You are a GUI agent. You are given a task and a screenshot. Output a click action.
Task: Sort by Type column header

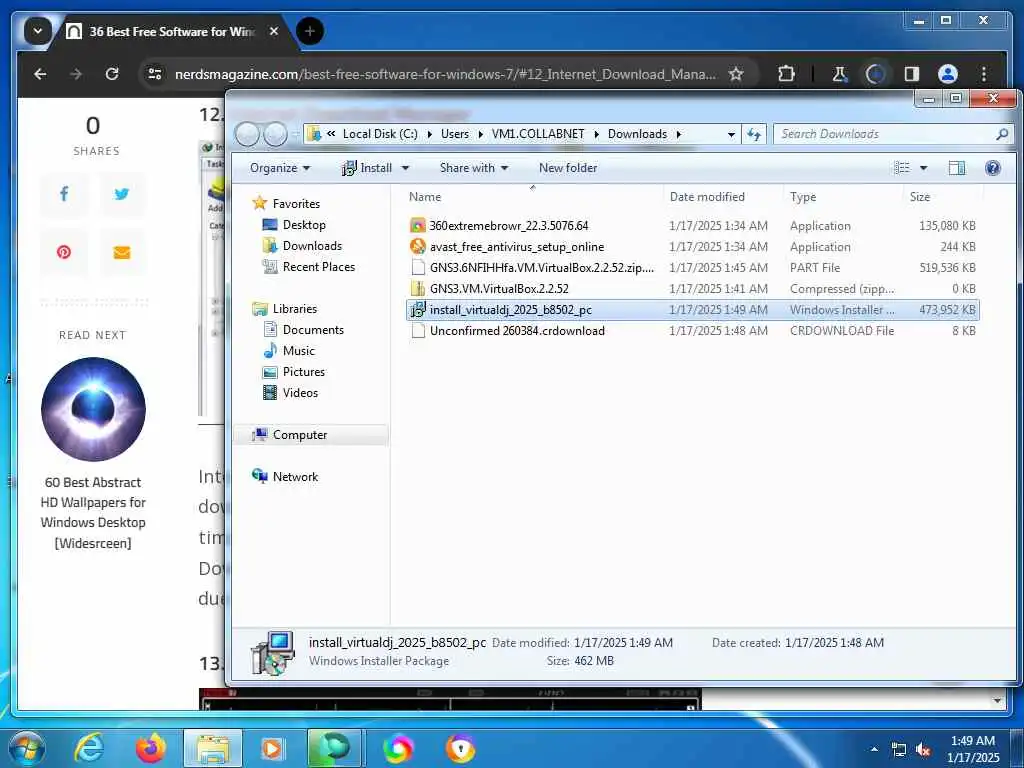[842, 197]
